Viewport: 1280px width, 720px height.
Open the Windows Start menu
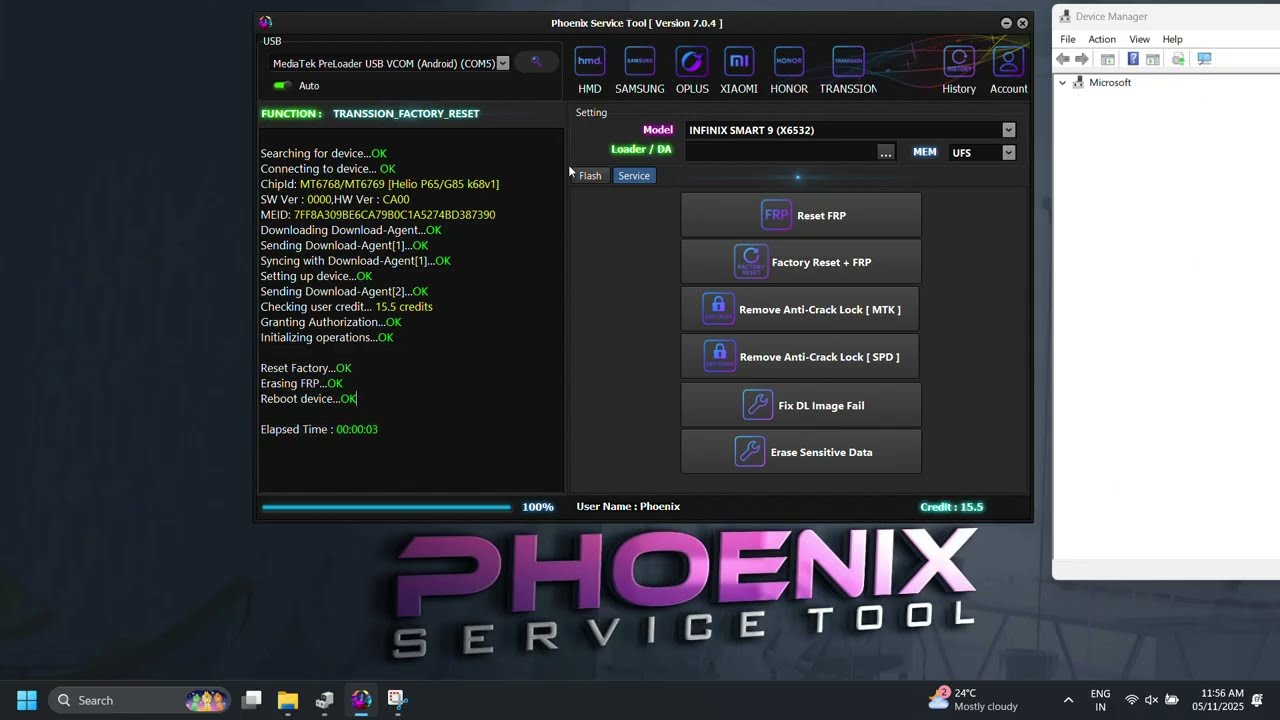(x=27, y=700)
